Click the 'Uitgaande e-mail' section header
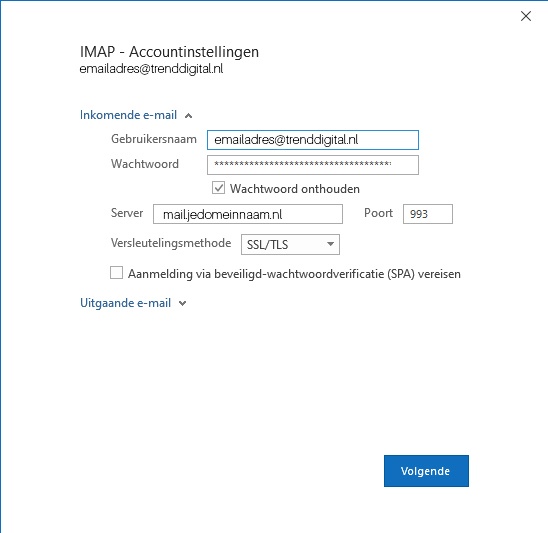This screenshot has height=533, width=548. 125,303
